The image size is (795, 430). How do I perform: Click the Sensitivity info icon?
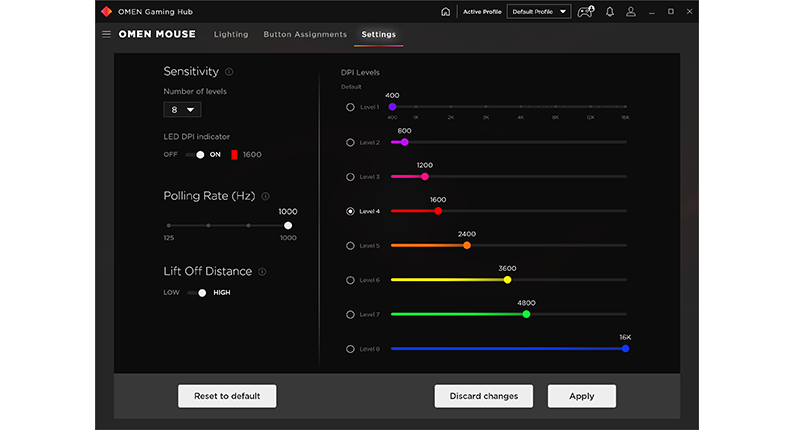(x=229, y=72)
